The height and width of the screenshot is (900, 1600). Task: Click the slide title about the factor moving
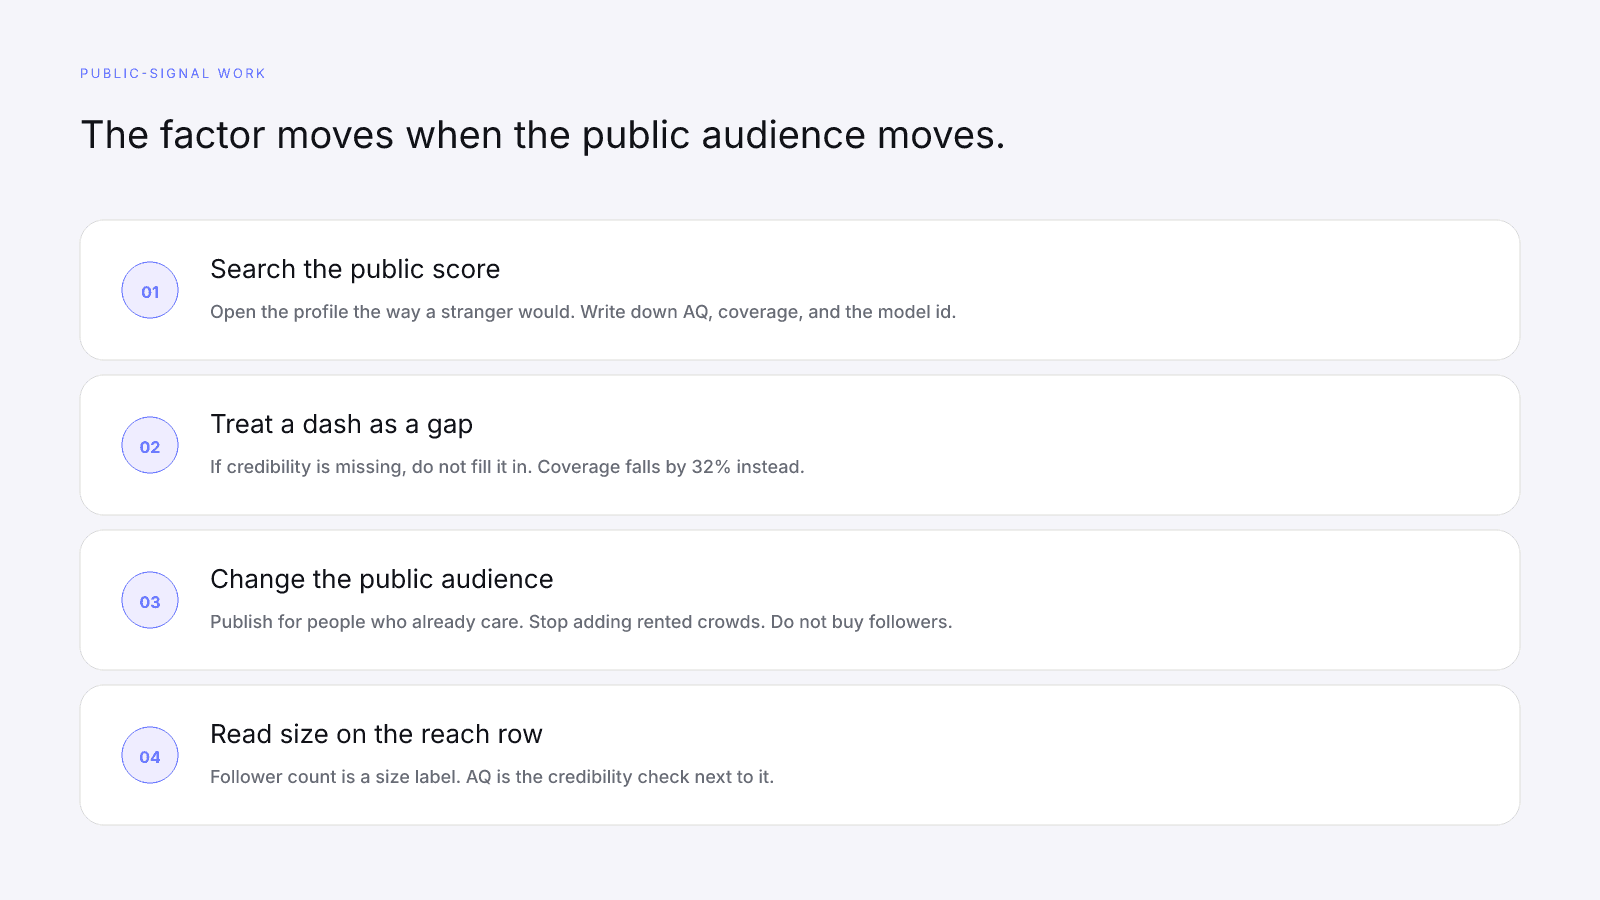click(x=542, y=135)
